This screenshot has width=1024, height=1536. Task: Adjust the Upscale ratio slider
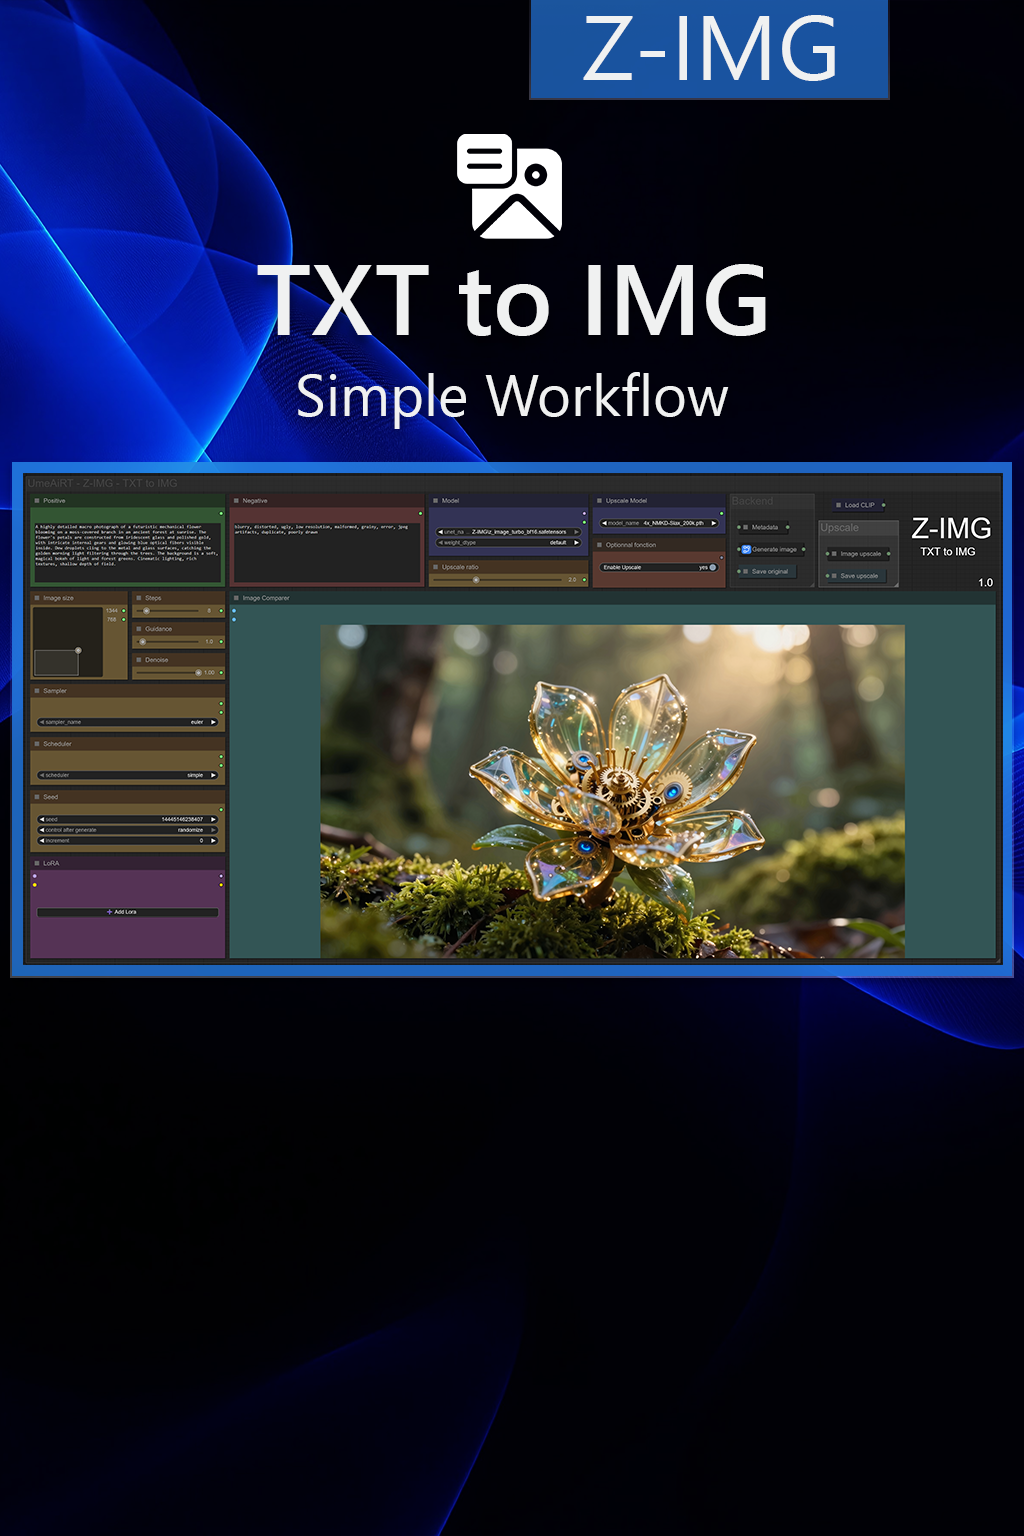[498, 579]
